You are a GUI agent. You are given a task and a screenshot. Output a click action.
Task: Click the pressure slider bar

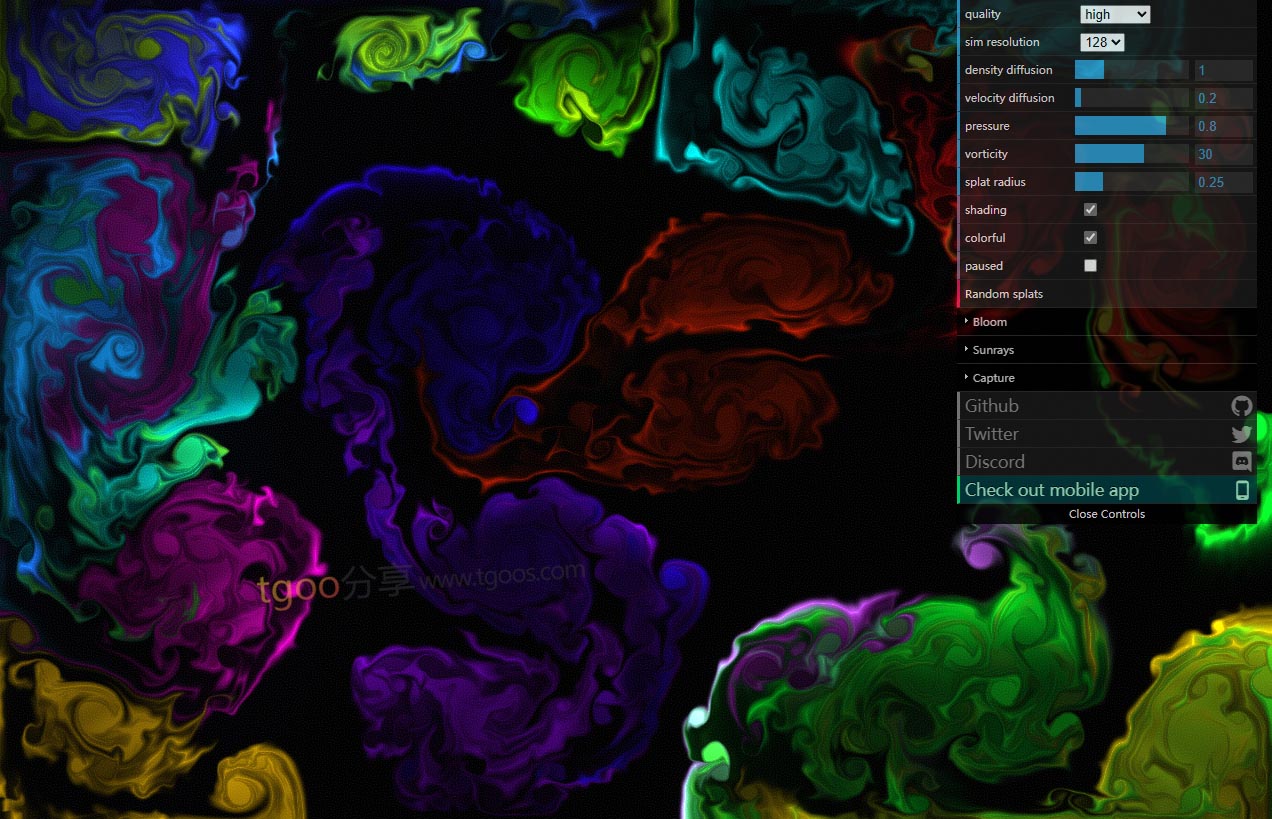pyautogui.click(x=1131, y=126)
